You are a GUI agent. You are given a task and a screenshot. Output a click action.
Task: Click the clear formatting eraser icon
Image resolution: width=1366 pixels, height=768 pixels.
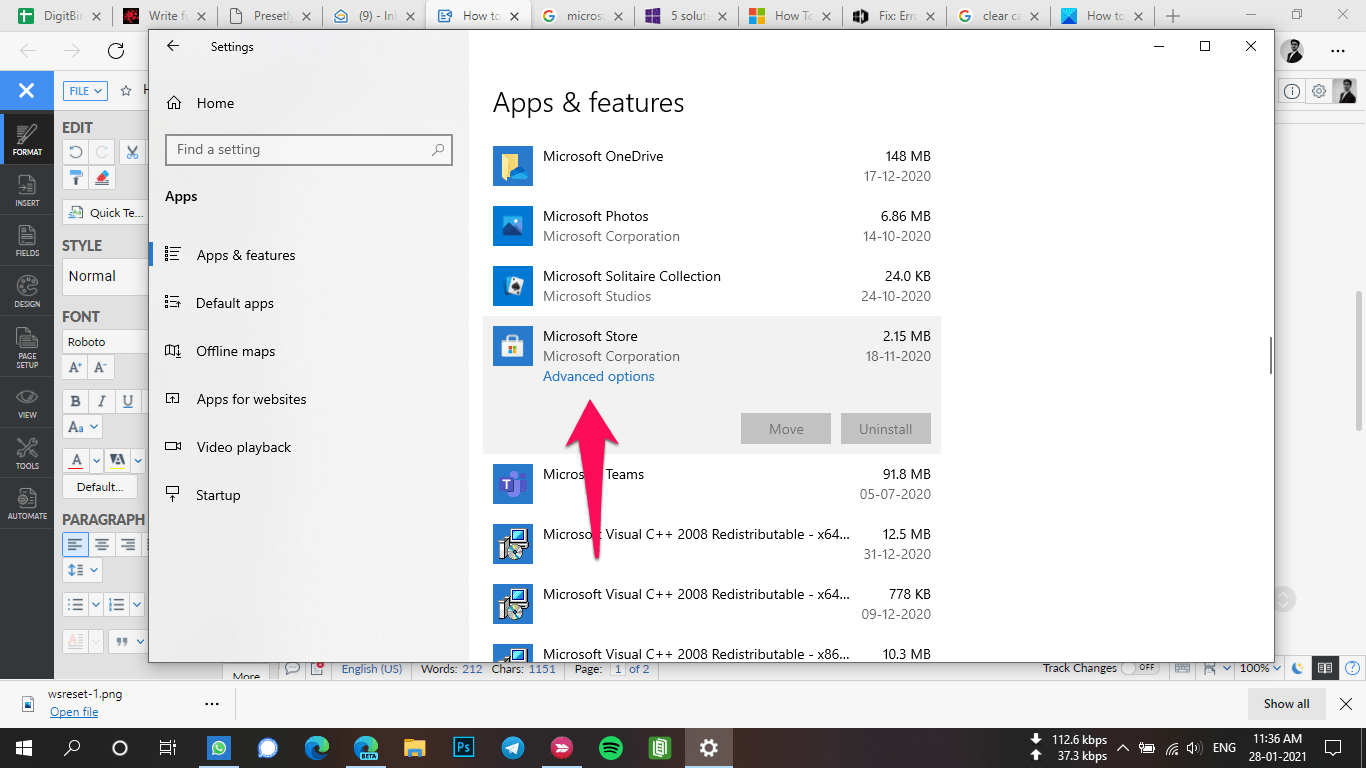[x=101, y=178]
